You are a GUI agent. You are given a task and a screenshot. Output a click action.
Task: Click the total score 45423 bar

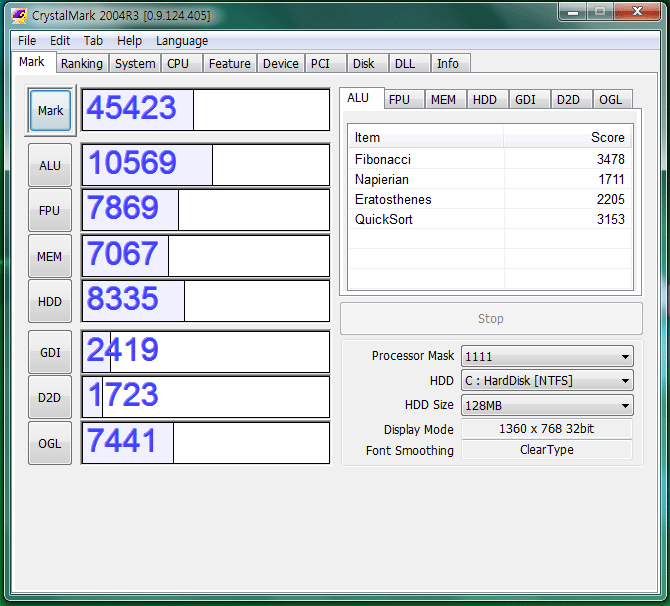coord(206,110)
